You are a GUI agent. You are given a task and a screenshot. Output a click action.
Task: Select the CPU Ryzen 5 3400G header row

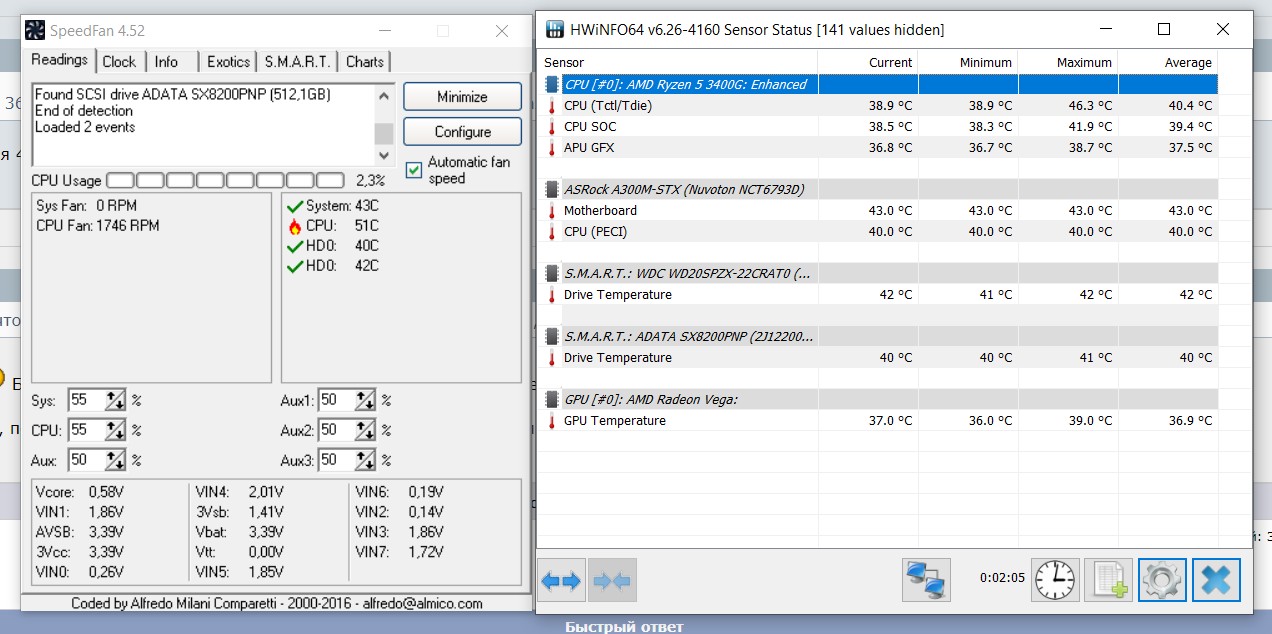(x=881, y=84)
